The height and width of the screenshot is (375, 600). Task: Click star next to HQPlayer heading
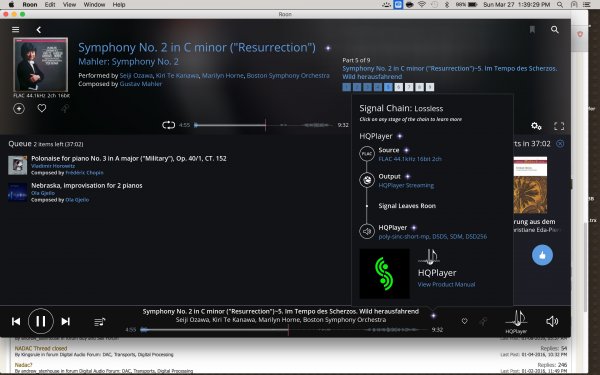point(399,136)
